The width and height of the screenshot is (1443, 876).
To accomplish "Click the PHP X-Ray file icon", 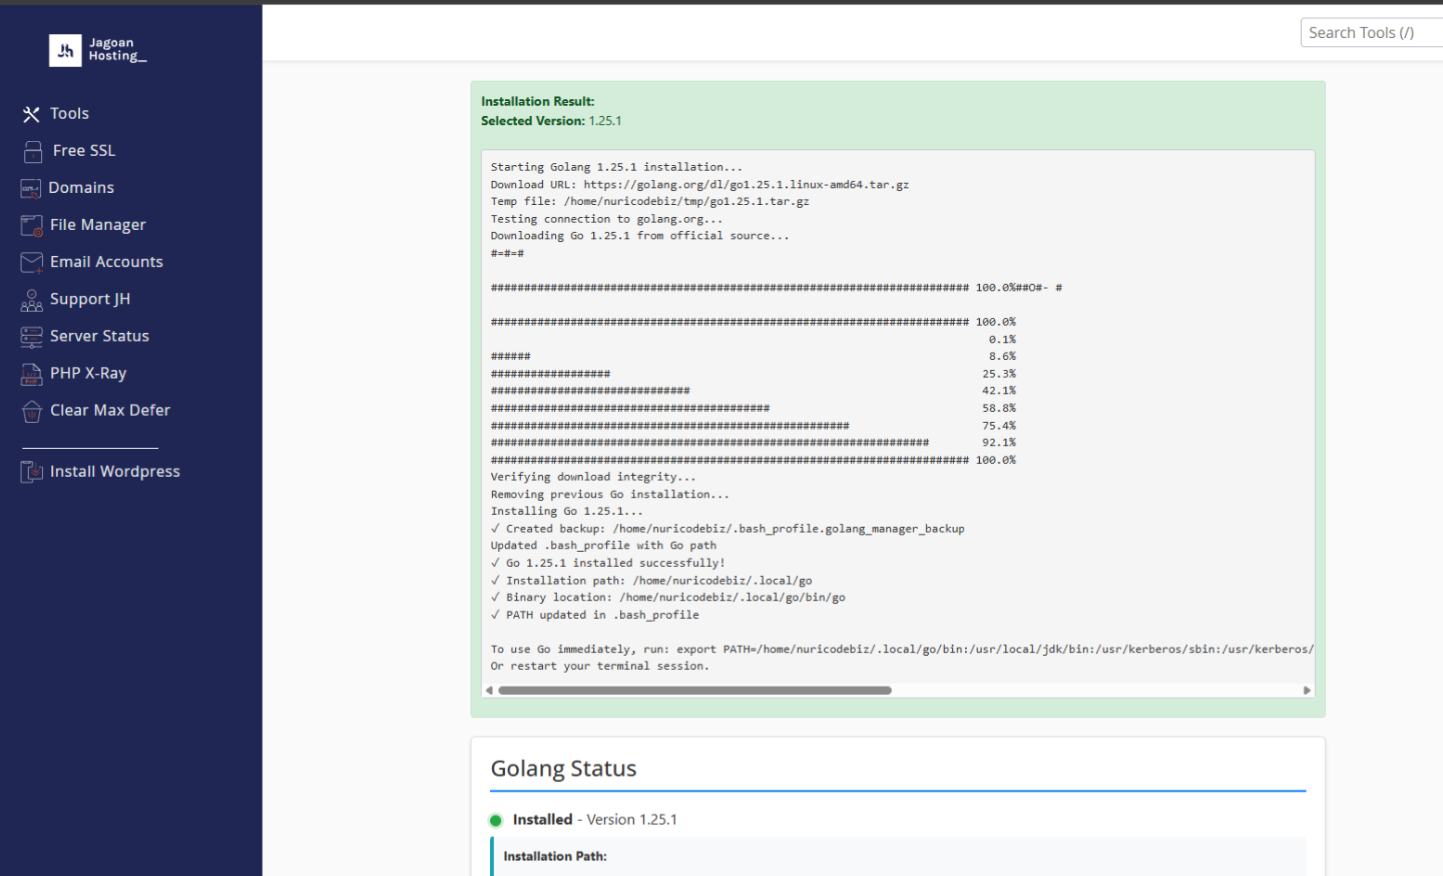I will point(32,374).
